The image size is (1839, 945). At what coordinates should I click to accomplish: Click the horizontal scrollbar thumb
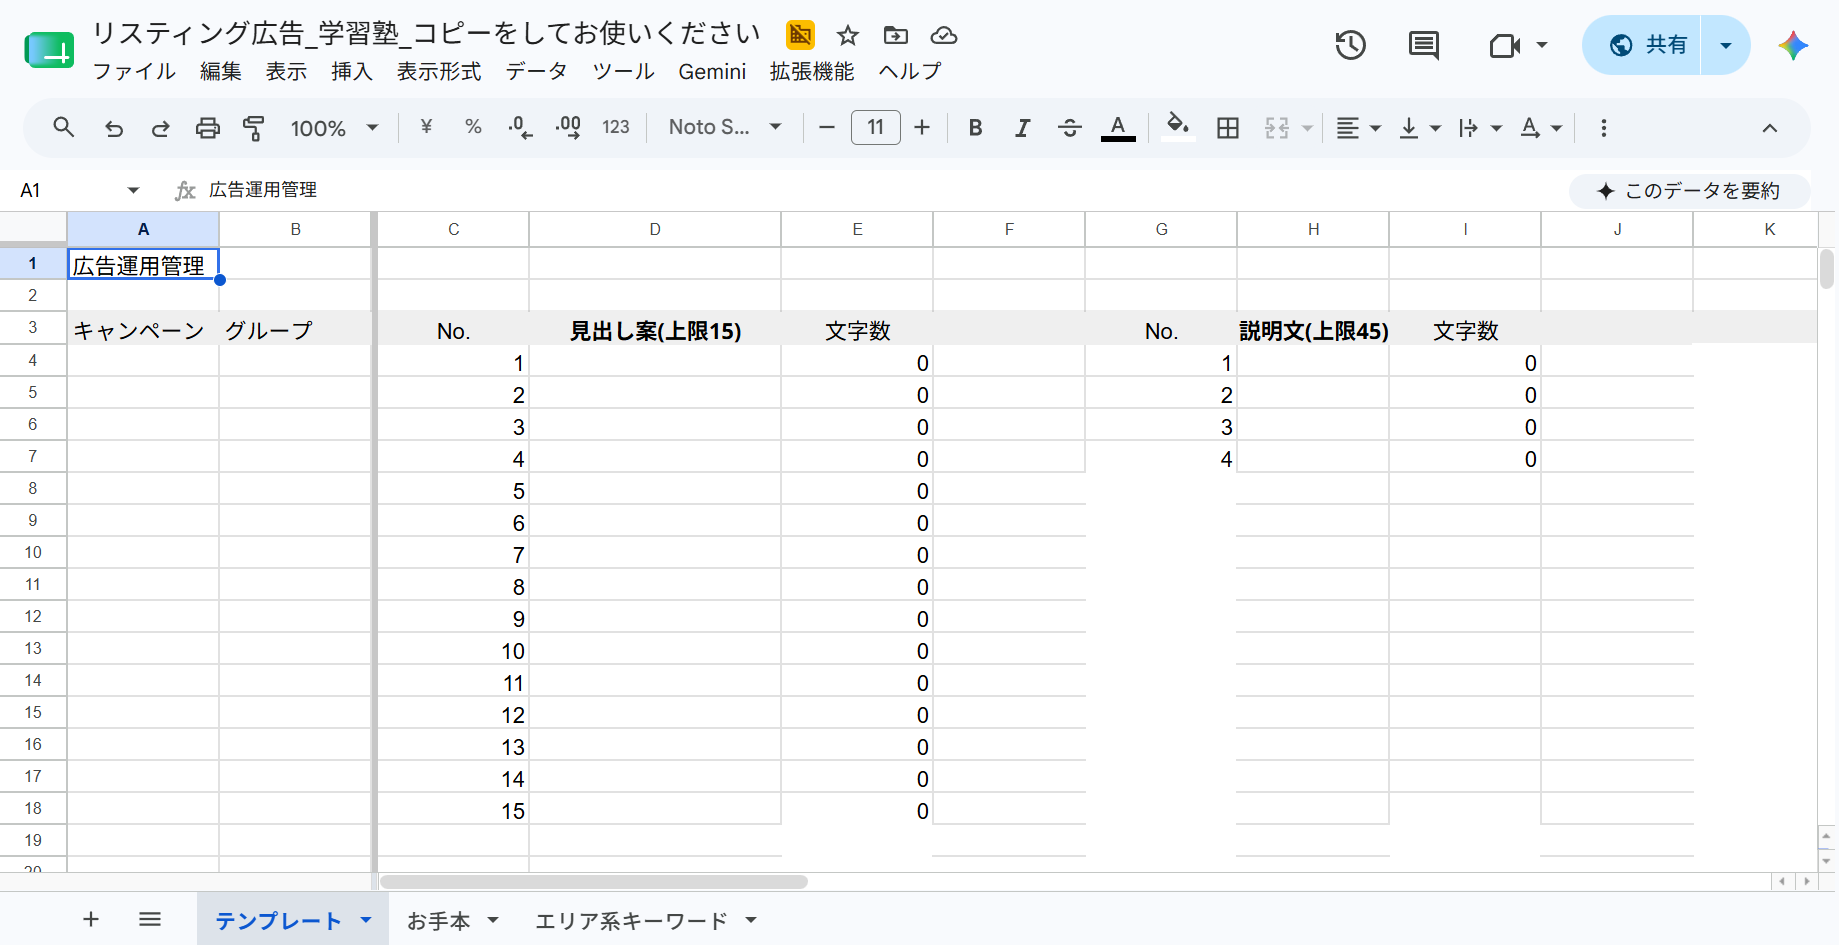[594, 882]
